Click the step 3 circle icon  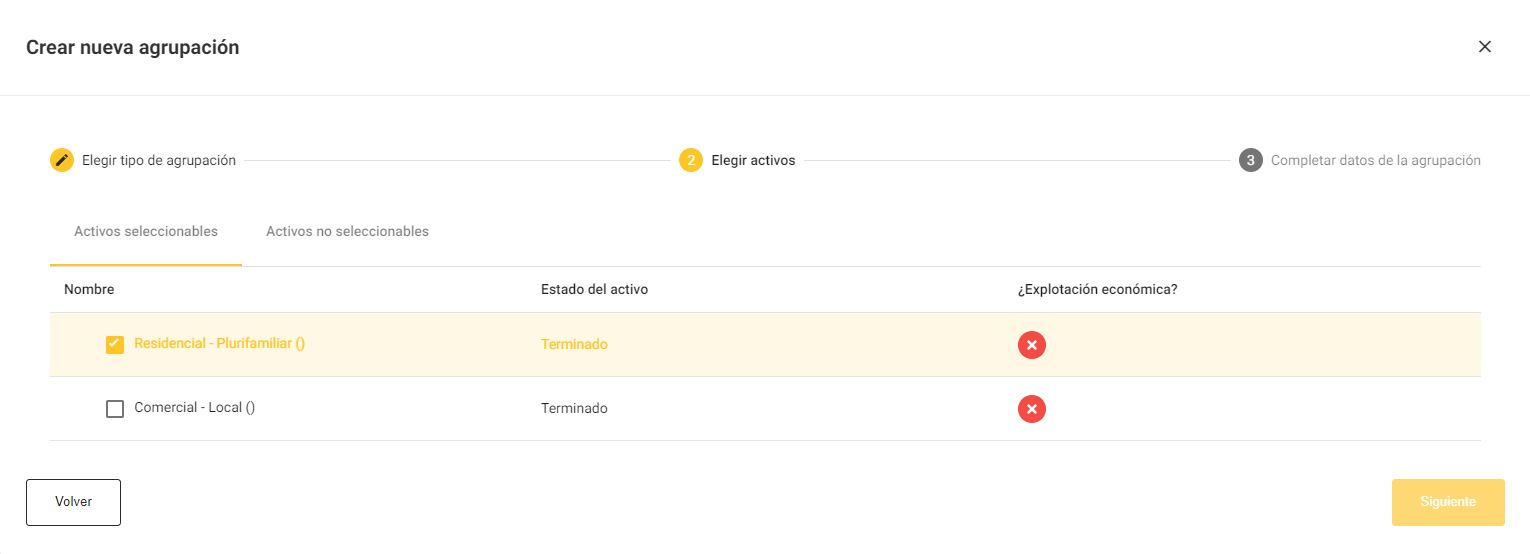click(x=1251, y=160)
